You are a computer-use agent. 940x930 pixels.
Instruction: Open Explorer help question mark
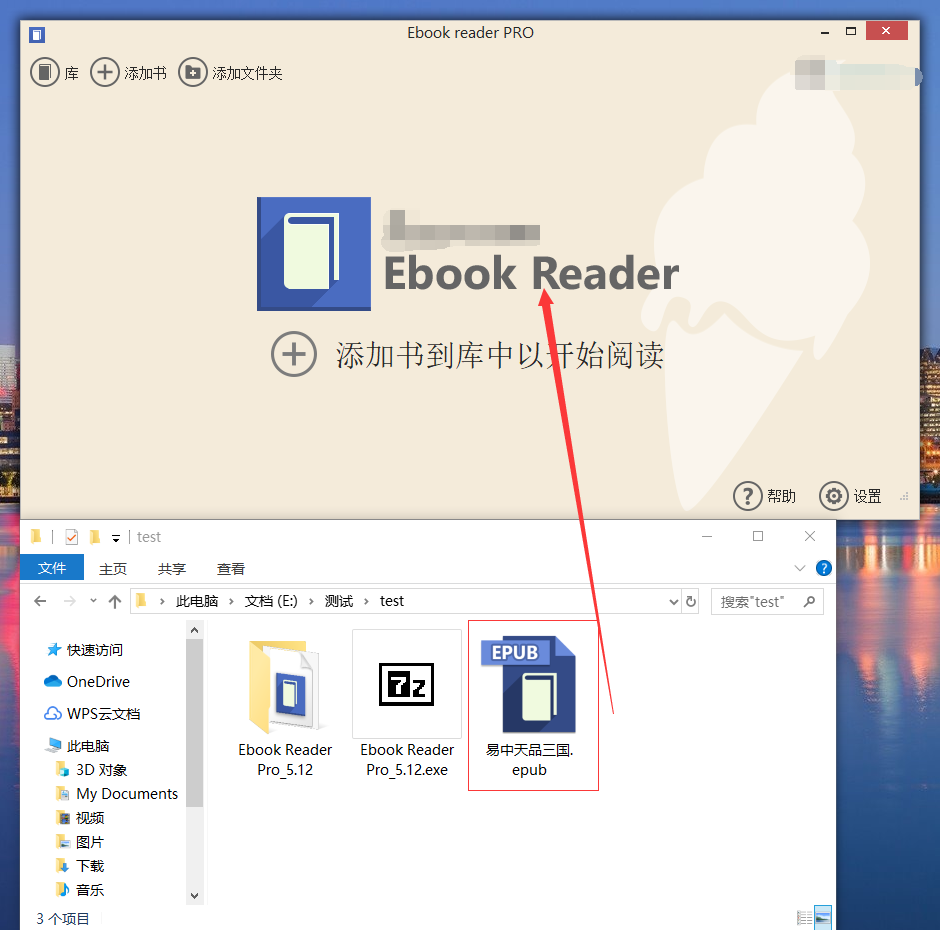824,568
